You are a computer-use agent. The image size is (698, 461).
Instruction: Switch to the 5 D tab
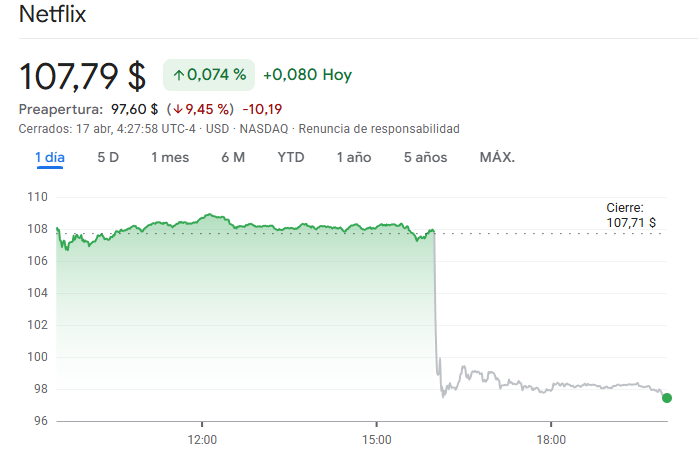tap(108, 157)
